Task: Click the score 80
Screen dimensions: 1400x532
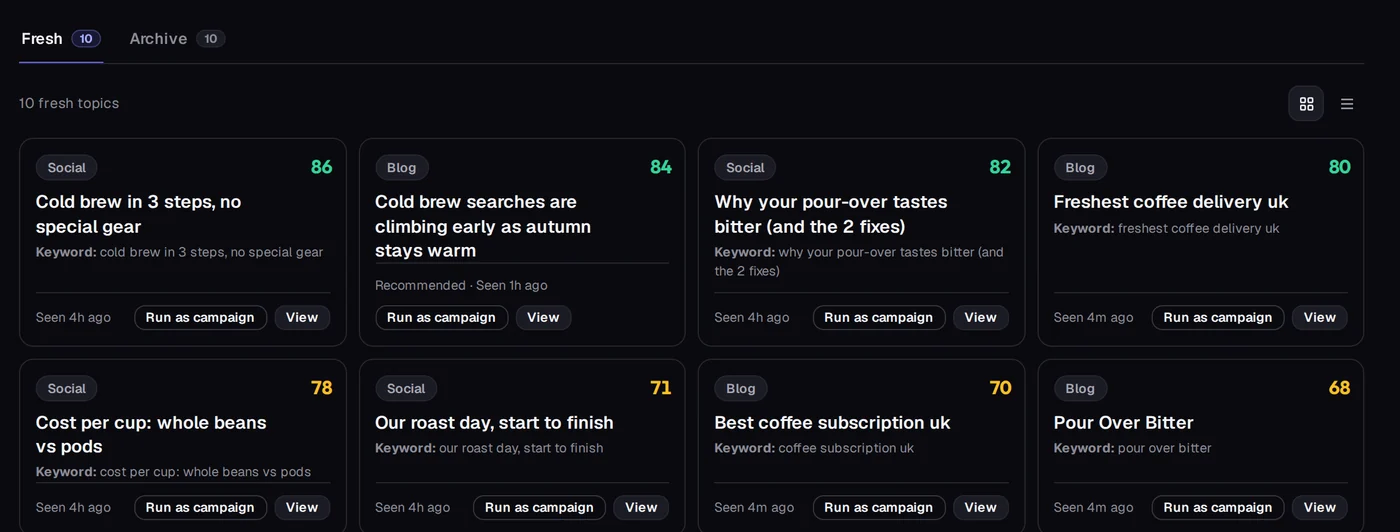Action: pos(1340,167)
